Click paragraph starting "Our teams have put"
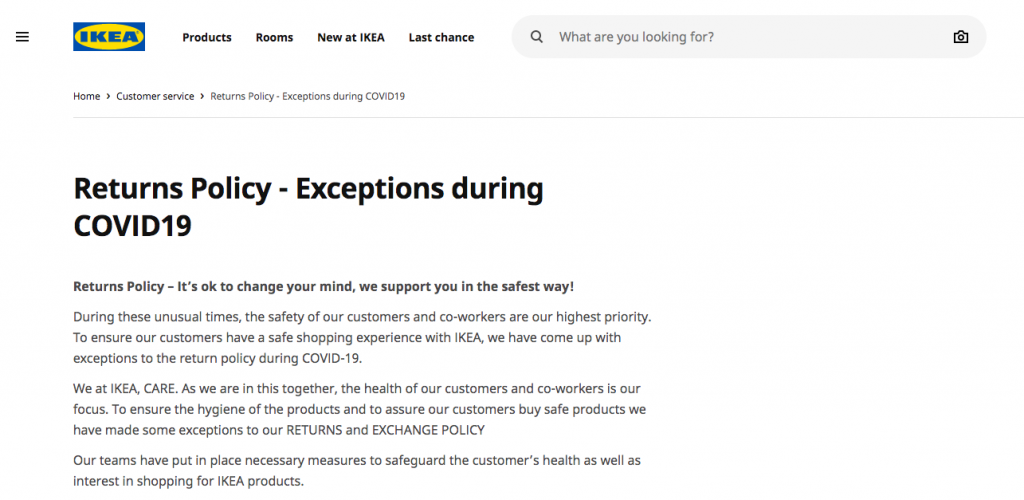This screenshot has width=1024, height=500. tap(357, 471)
